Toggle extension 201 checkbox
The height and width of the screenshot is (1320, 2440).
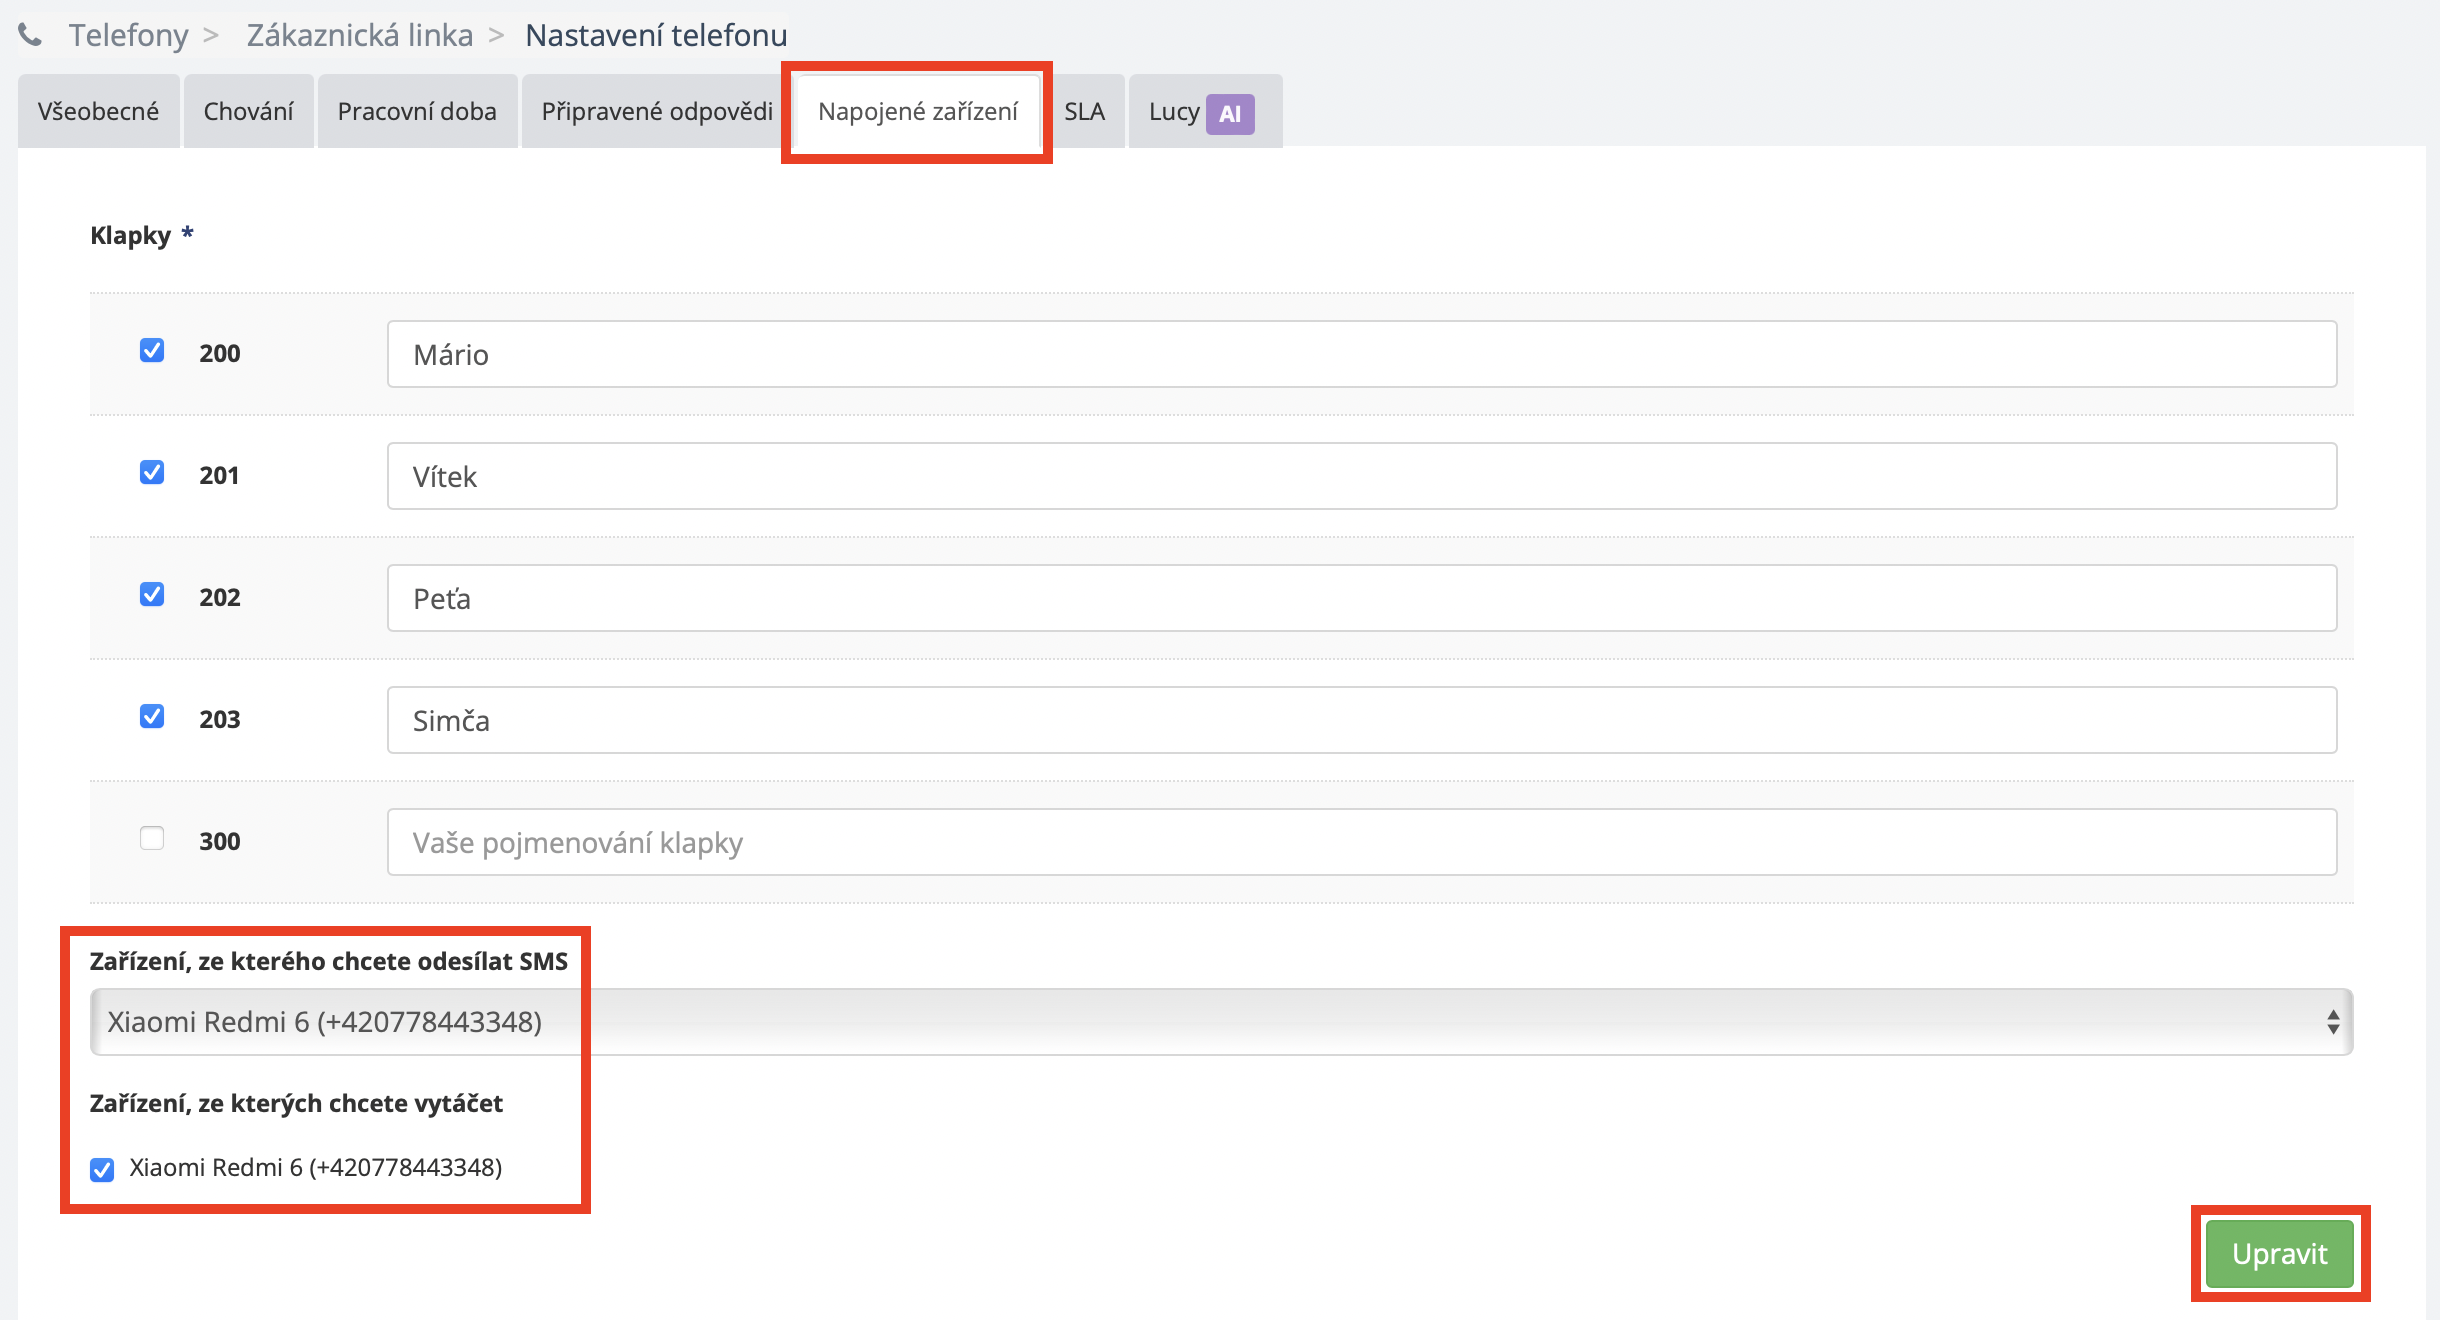coord(152,472)
